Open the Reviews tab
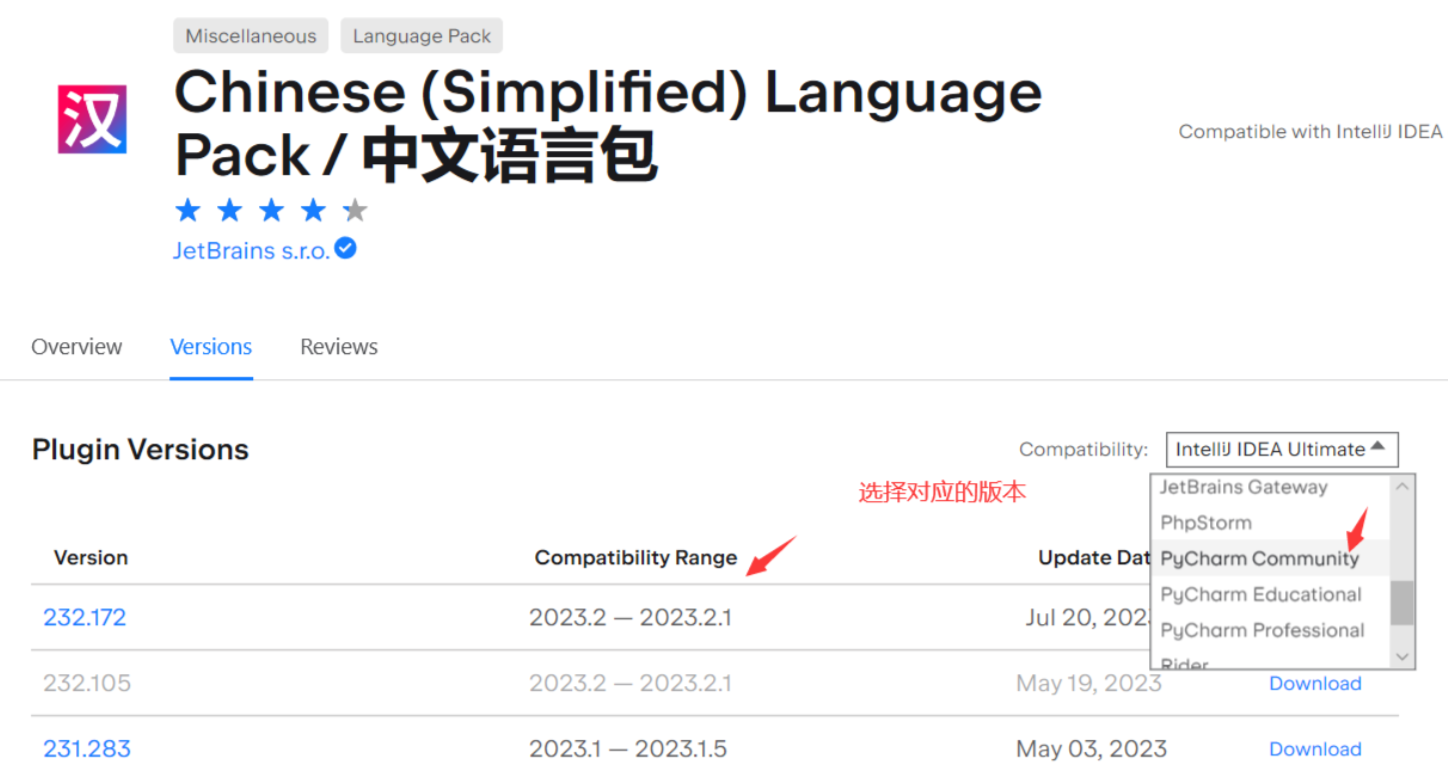 pos(339,347)
